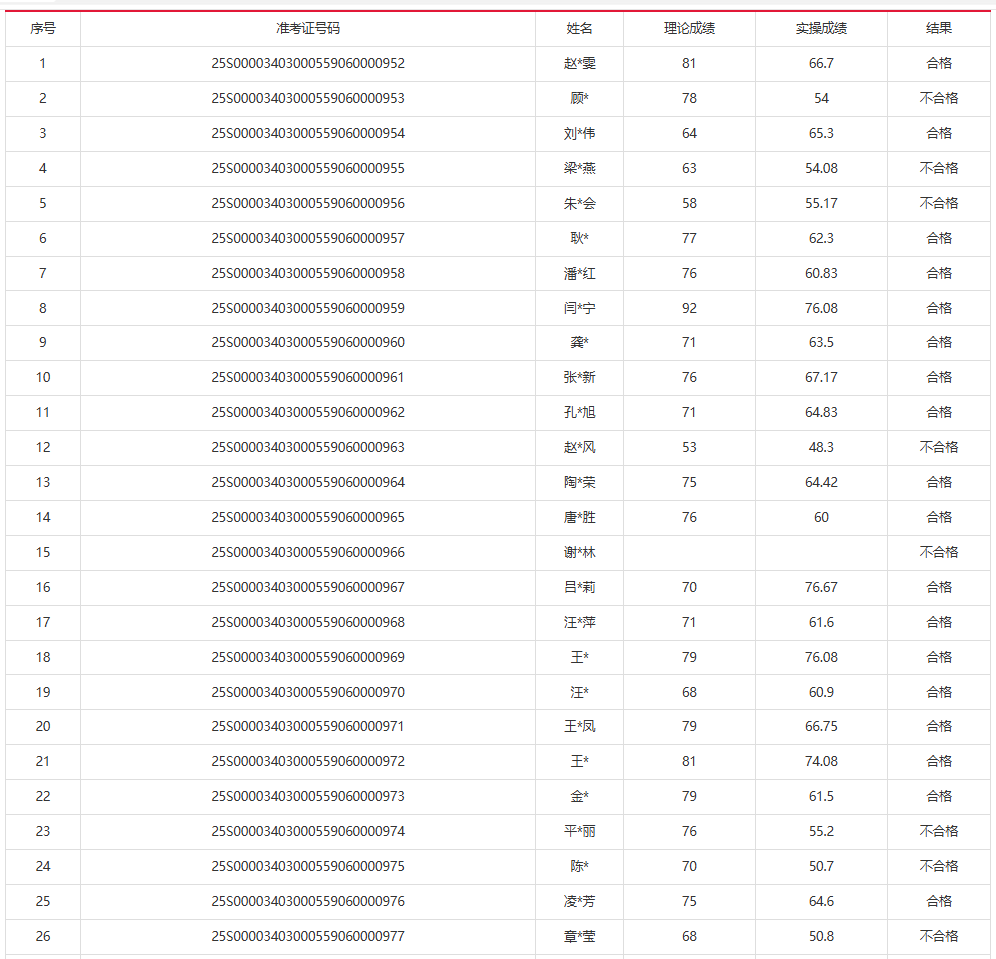Screen dimensions: 996x959
Task: Click the 实操成绩 column header
Action: pos(821,29)
